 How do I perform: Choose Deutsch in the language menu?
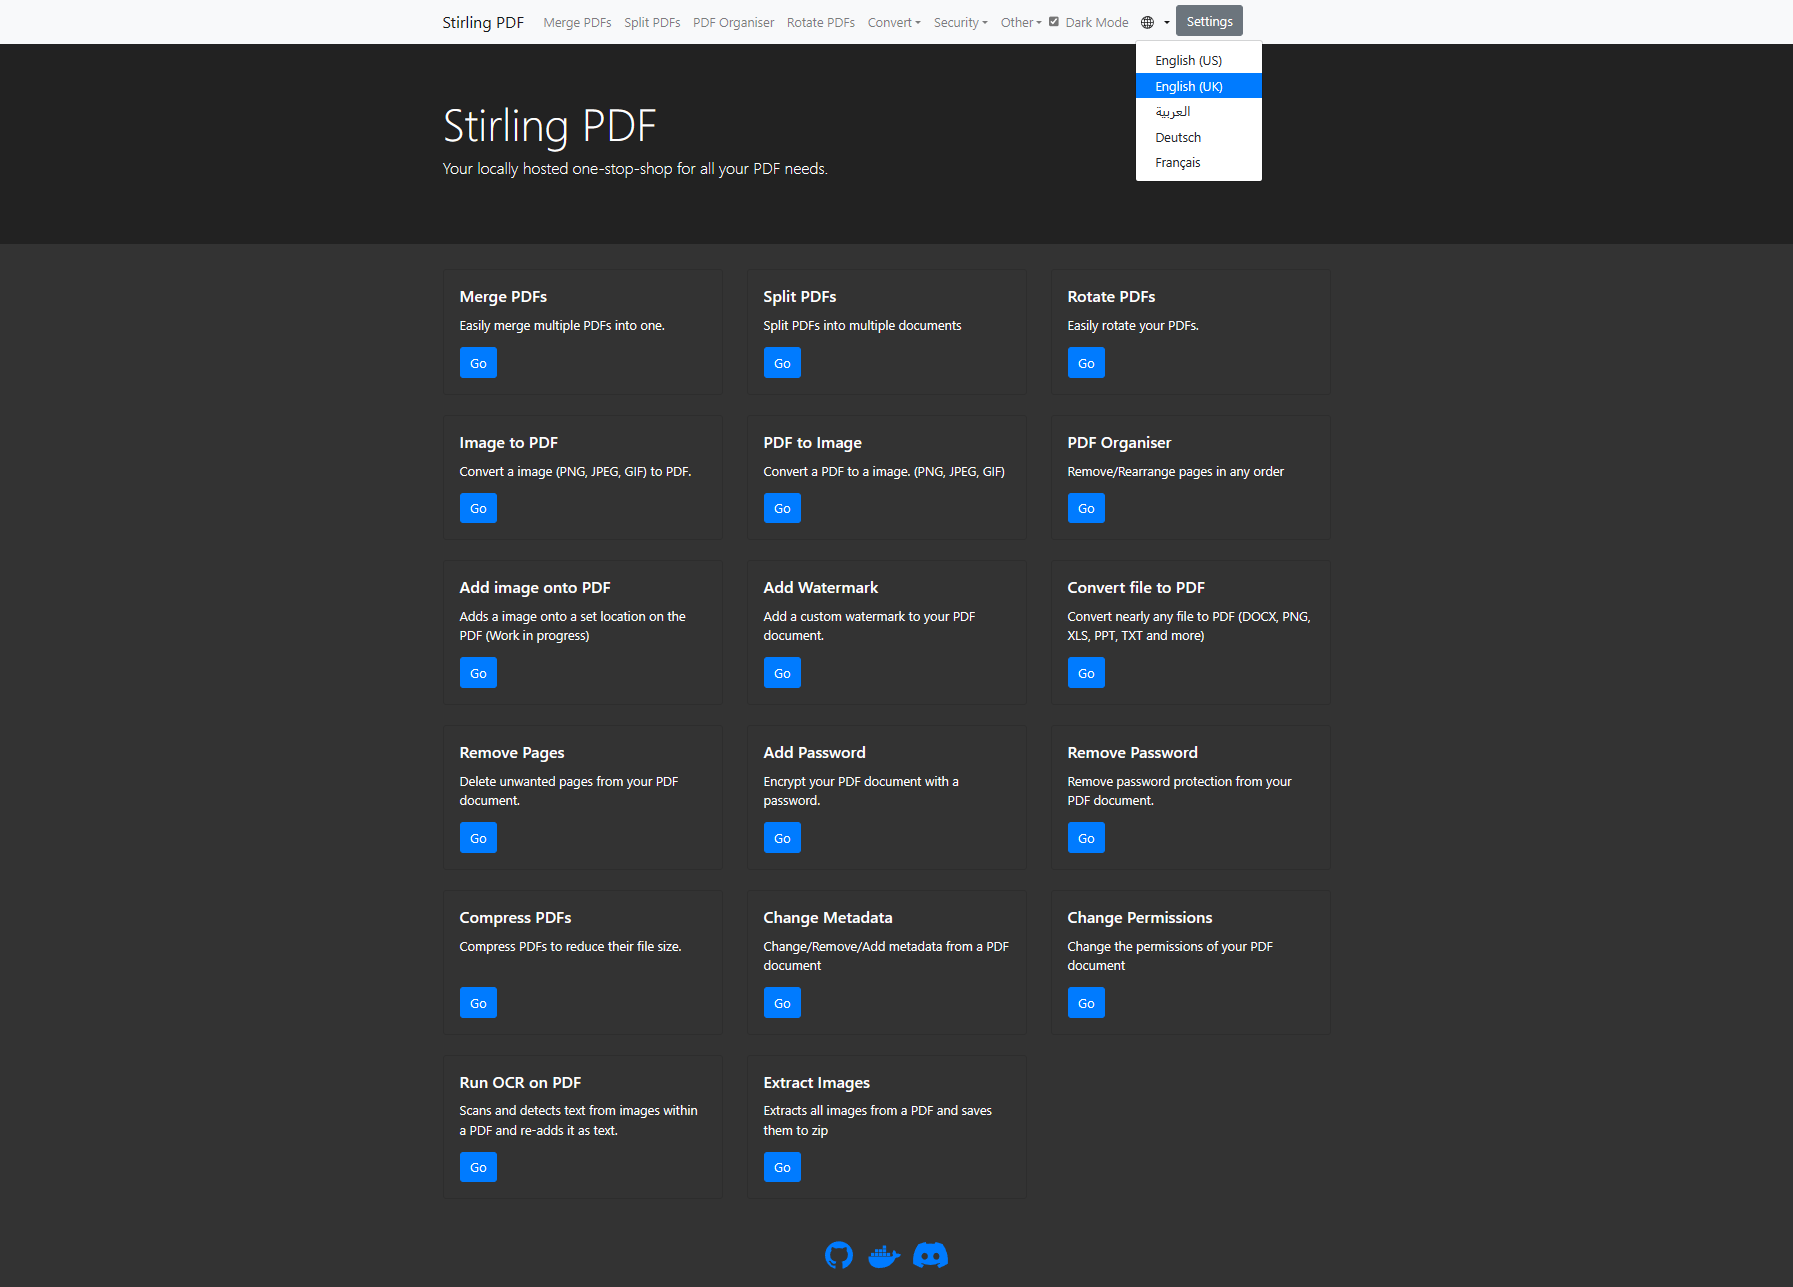1178,137
